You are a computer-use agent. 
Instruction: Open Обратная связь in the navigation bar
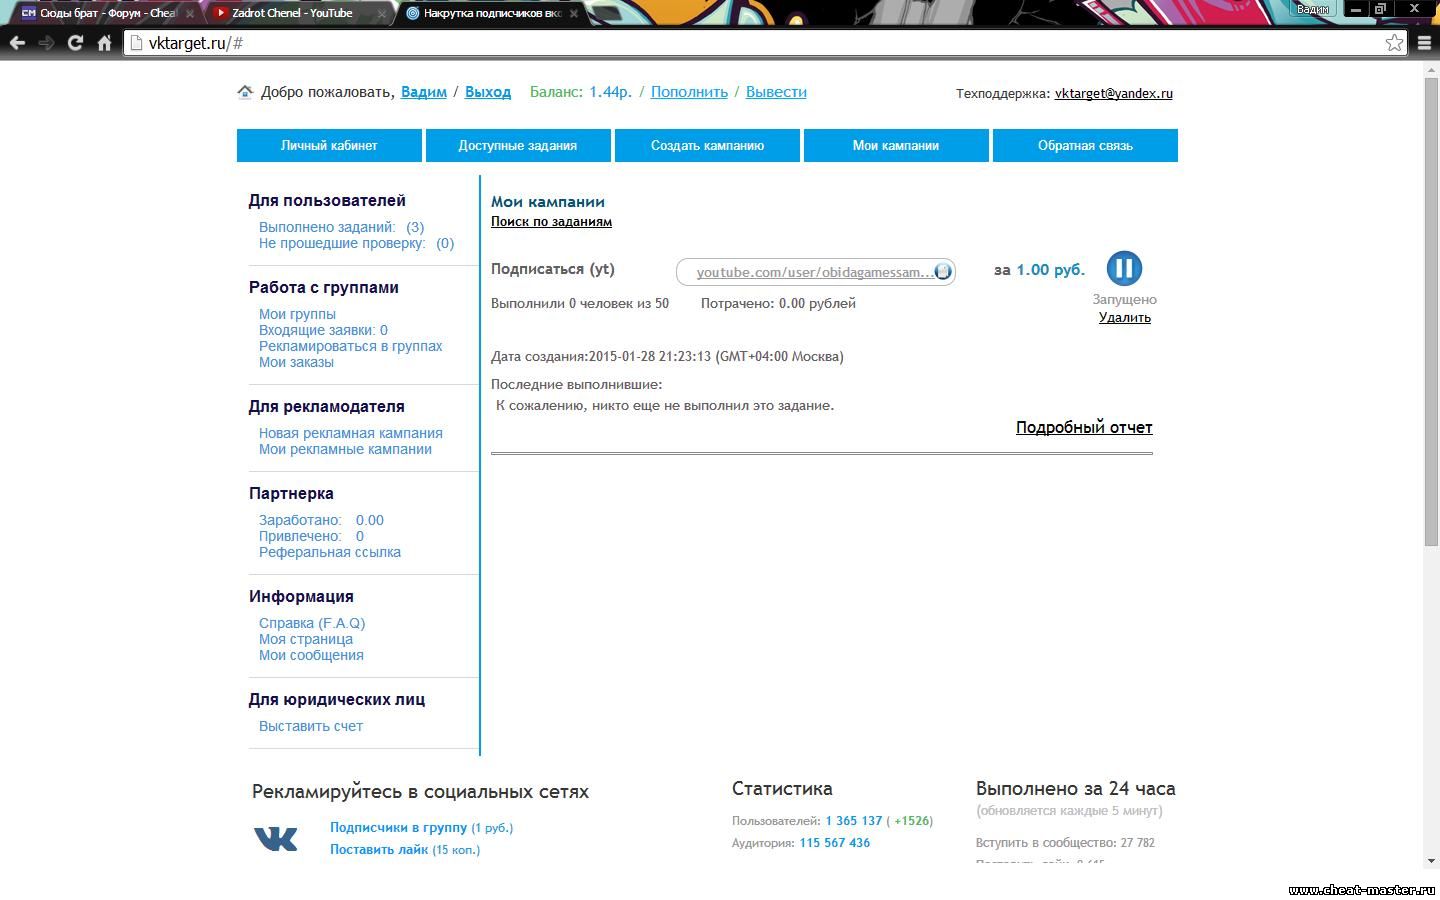[x=1085, y=145]
